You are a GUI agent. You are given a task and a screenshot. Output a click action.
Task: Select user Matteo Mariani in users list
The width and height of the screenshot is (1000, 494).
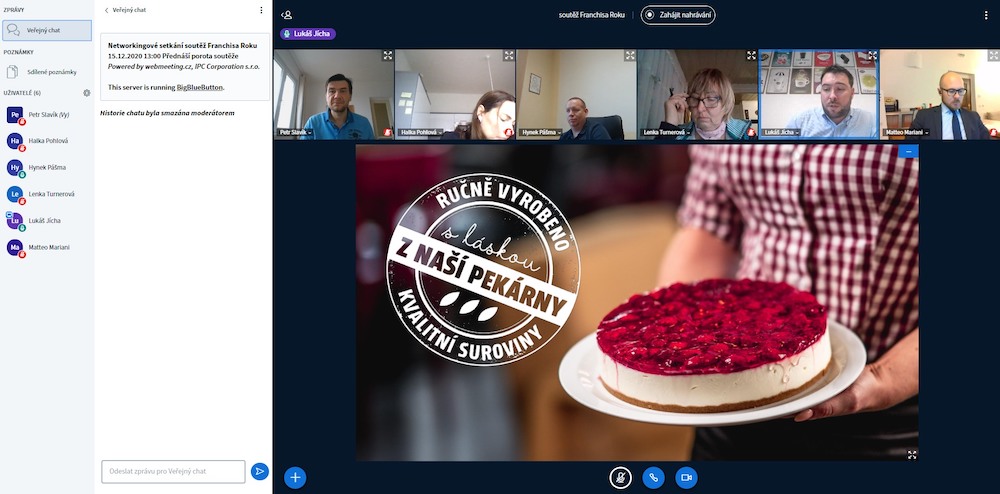pos(47,247)
